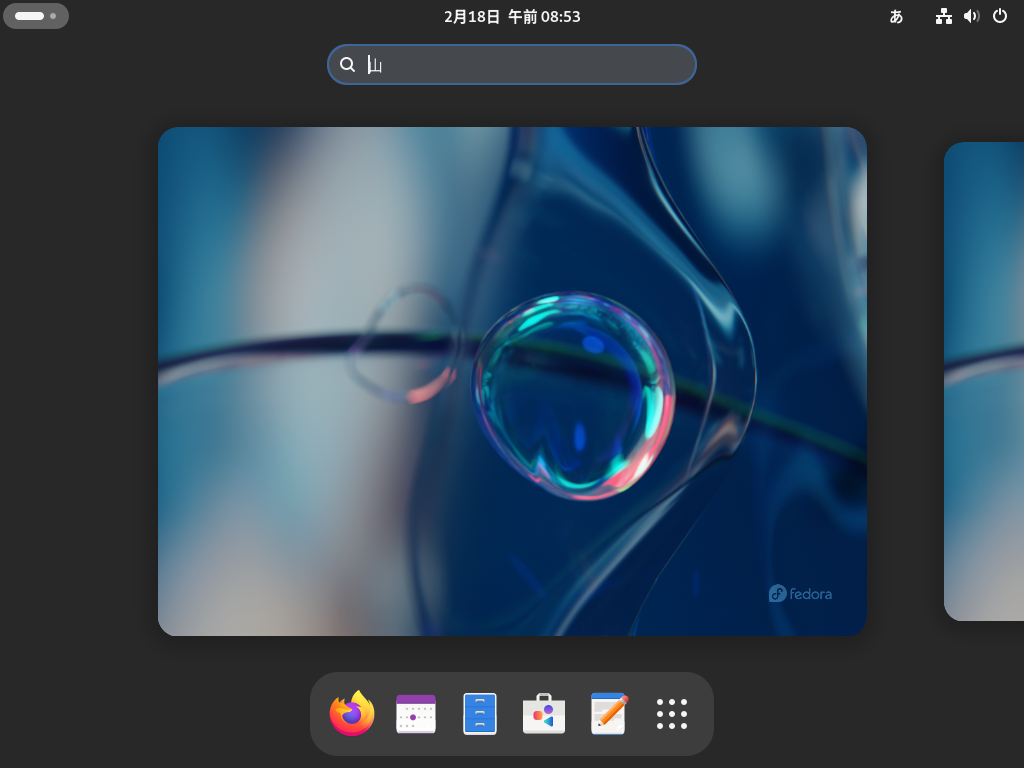Switch to the second workspace preview
Image resolution: width=1024 pixels, height=768 pixels.
[984, 381]
